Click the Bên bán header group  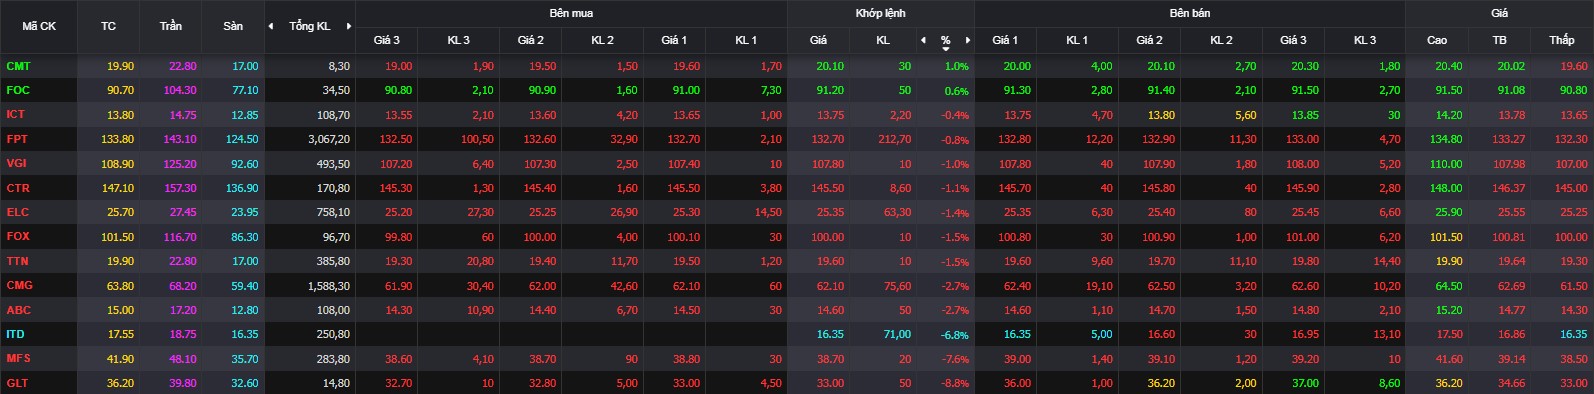[x=1189, y=13]
